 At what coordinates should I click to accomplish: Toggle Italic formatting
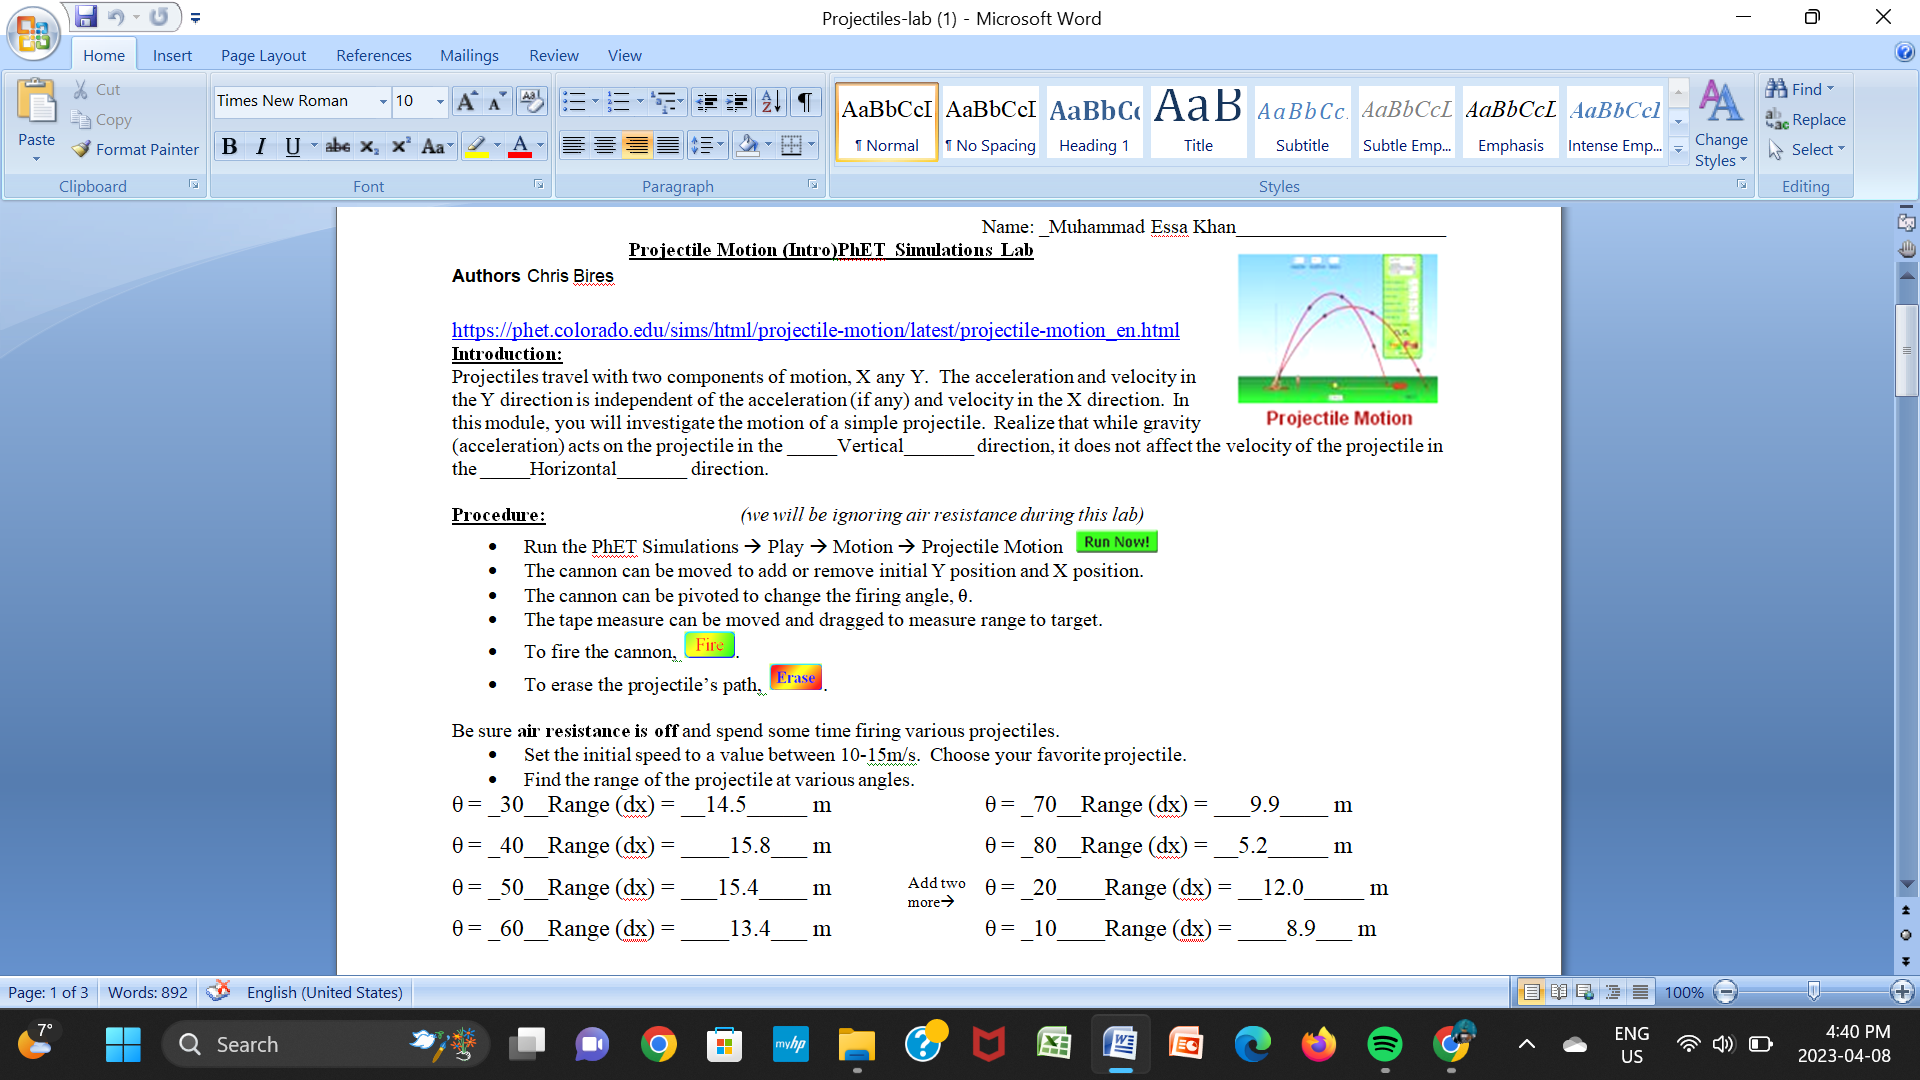tap(260, 146)
